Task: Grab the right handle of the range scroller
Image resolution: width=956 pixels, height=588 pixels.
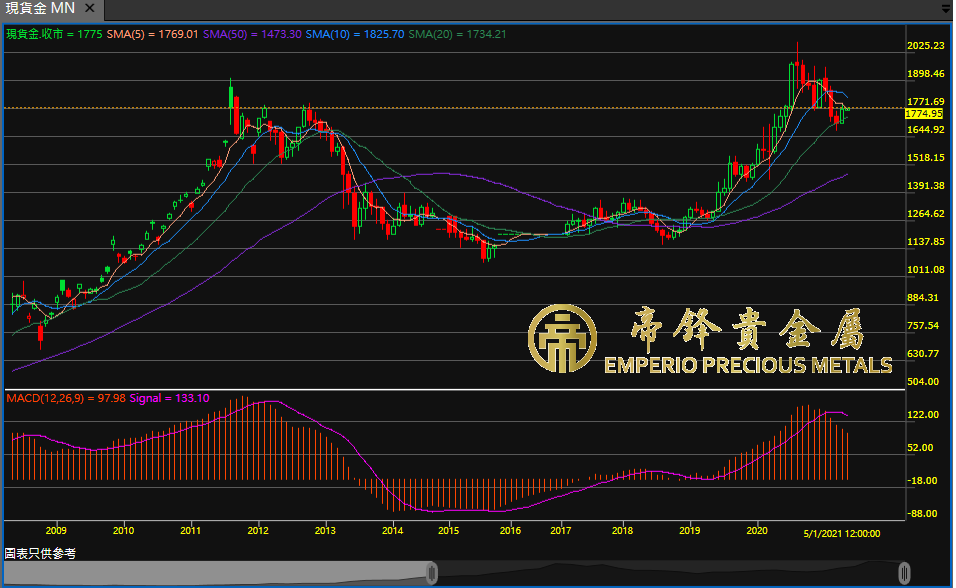Action: pyautogui.click(x=904, y=573)
